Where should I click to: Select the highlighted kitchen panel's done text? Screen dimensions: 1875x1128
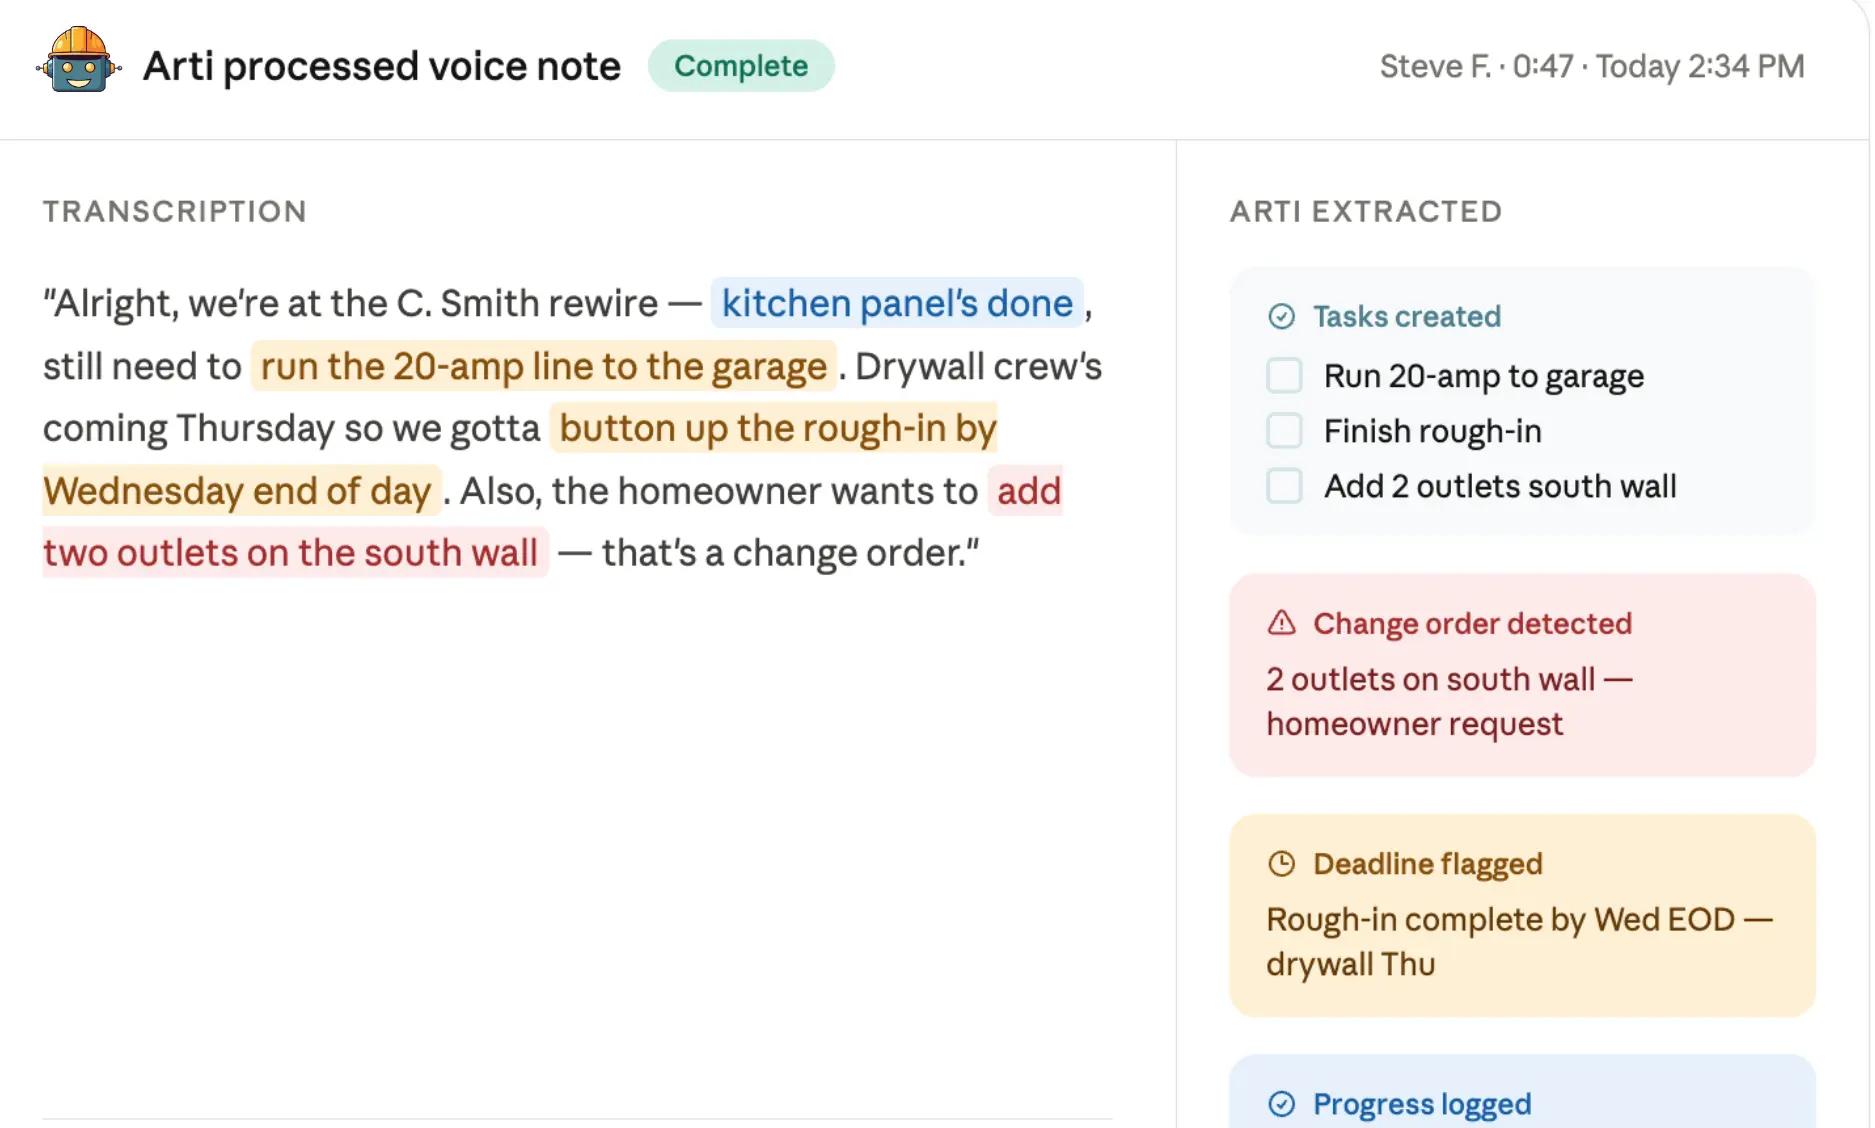895,303
